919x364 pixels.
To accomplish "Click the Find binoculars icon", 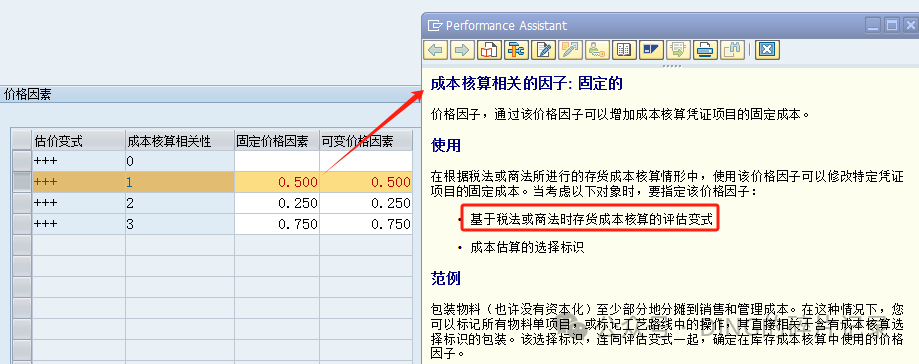I will point(732,50).
